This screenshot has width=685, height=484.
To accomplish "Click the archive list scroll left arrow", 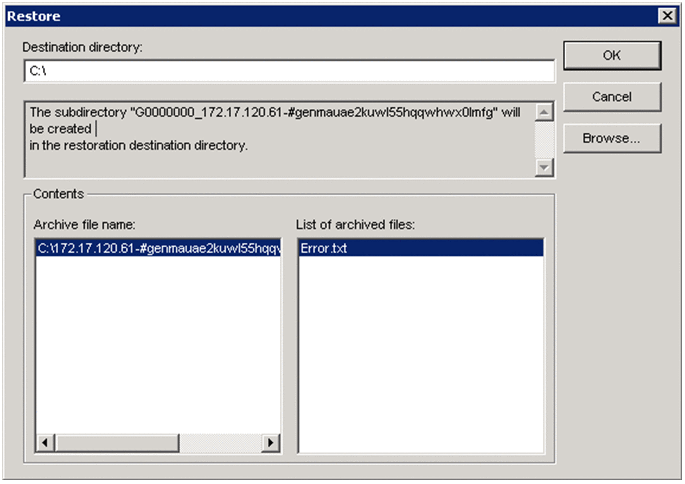I will click(45, 443).
